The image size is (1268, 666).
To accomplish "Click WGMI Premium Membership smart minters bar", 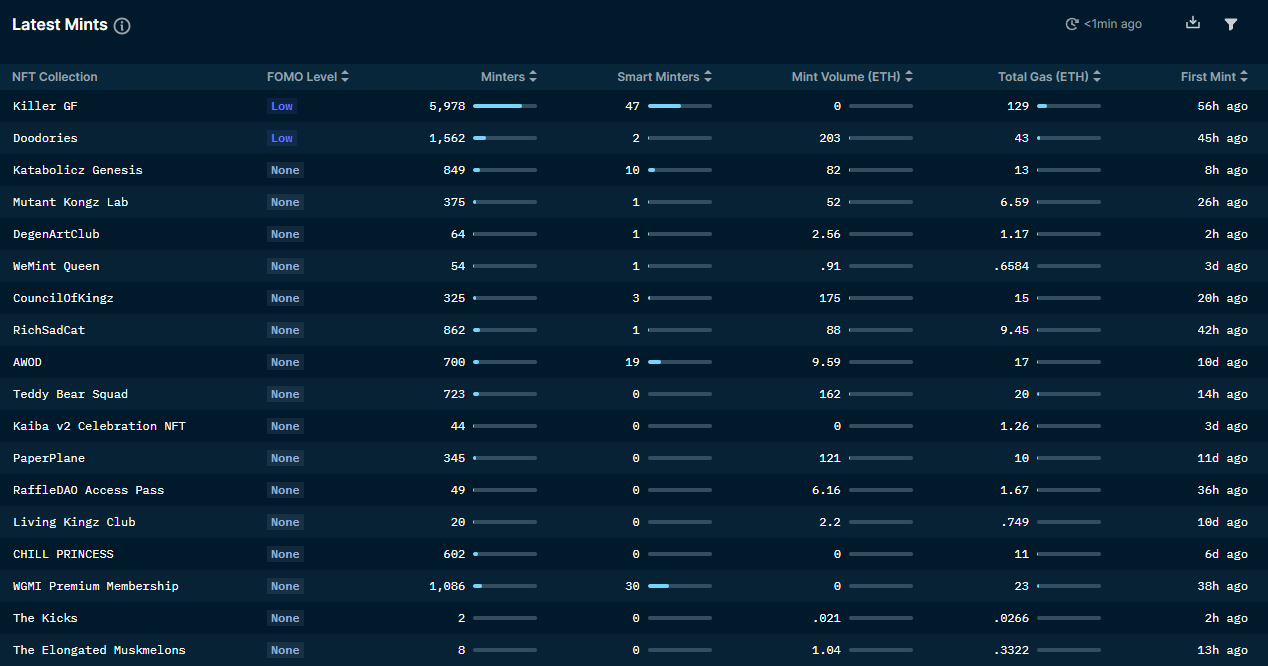I will pos(680,586).
